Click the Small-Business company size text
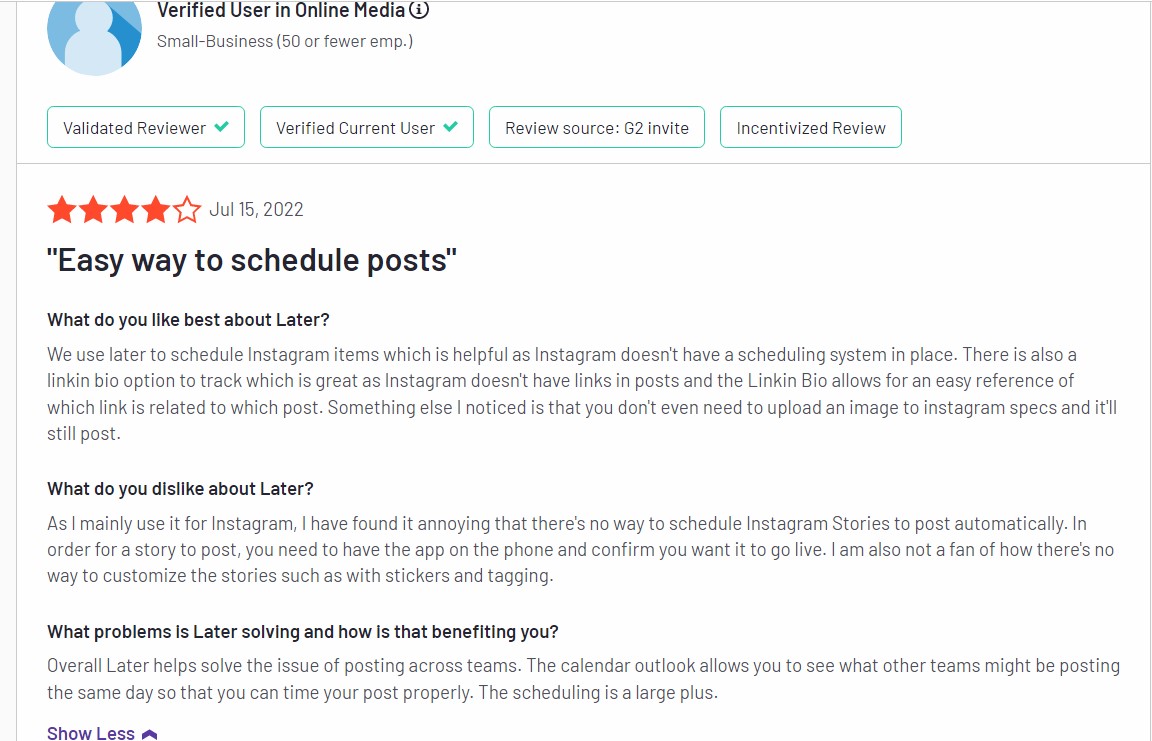Viewport: 1152px width, 741px height. click(285, 42)
